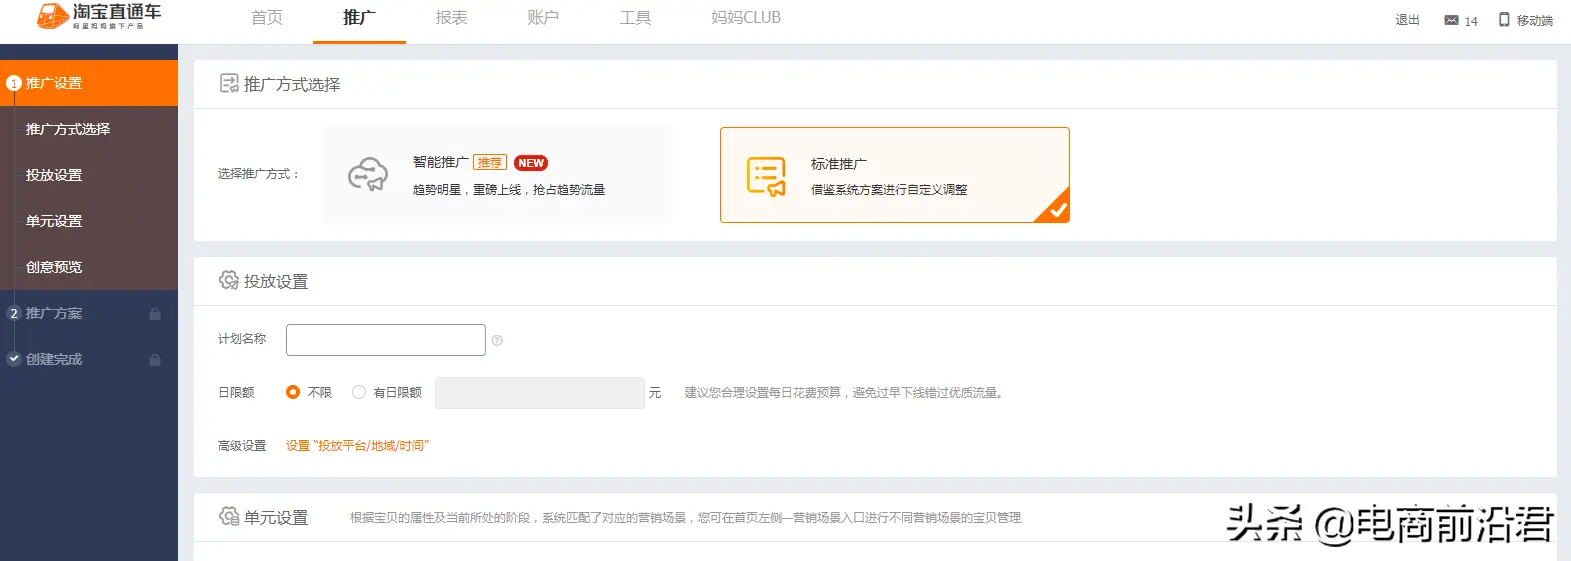1571x561 pixels.
Task: Expand the 推广设置 step in sidebar
Action: pyautogui.click(x=54, y=84)
